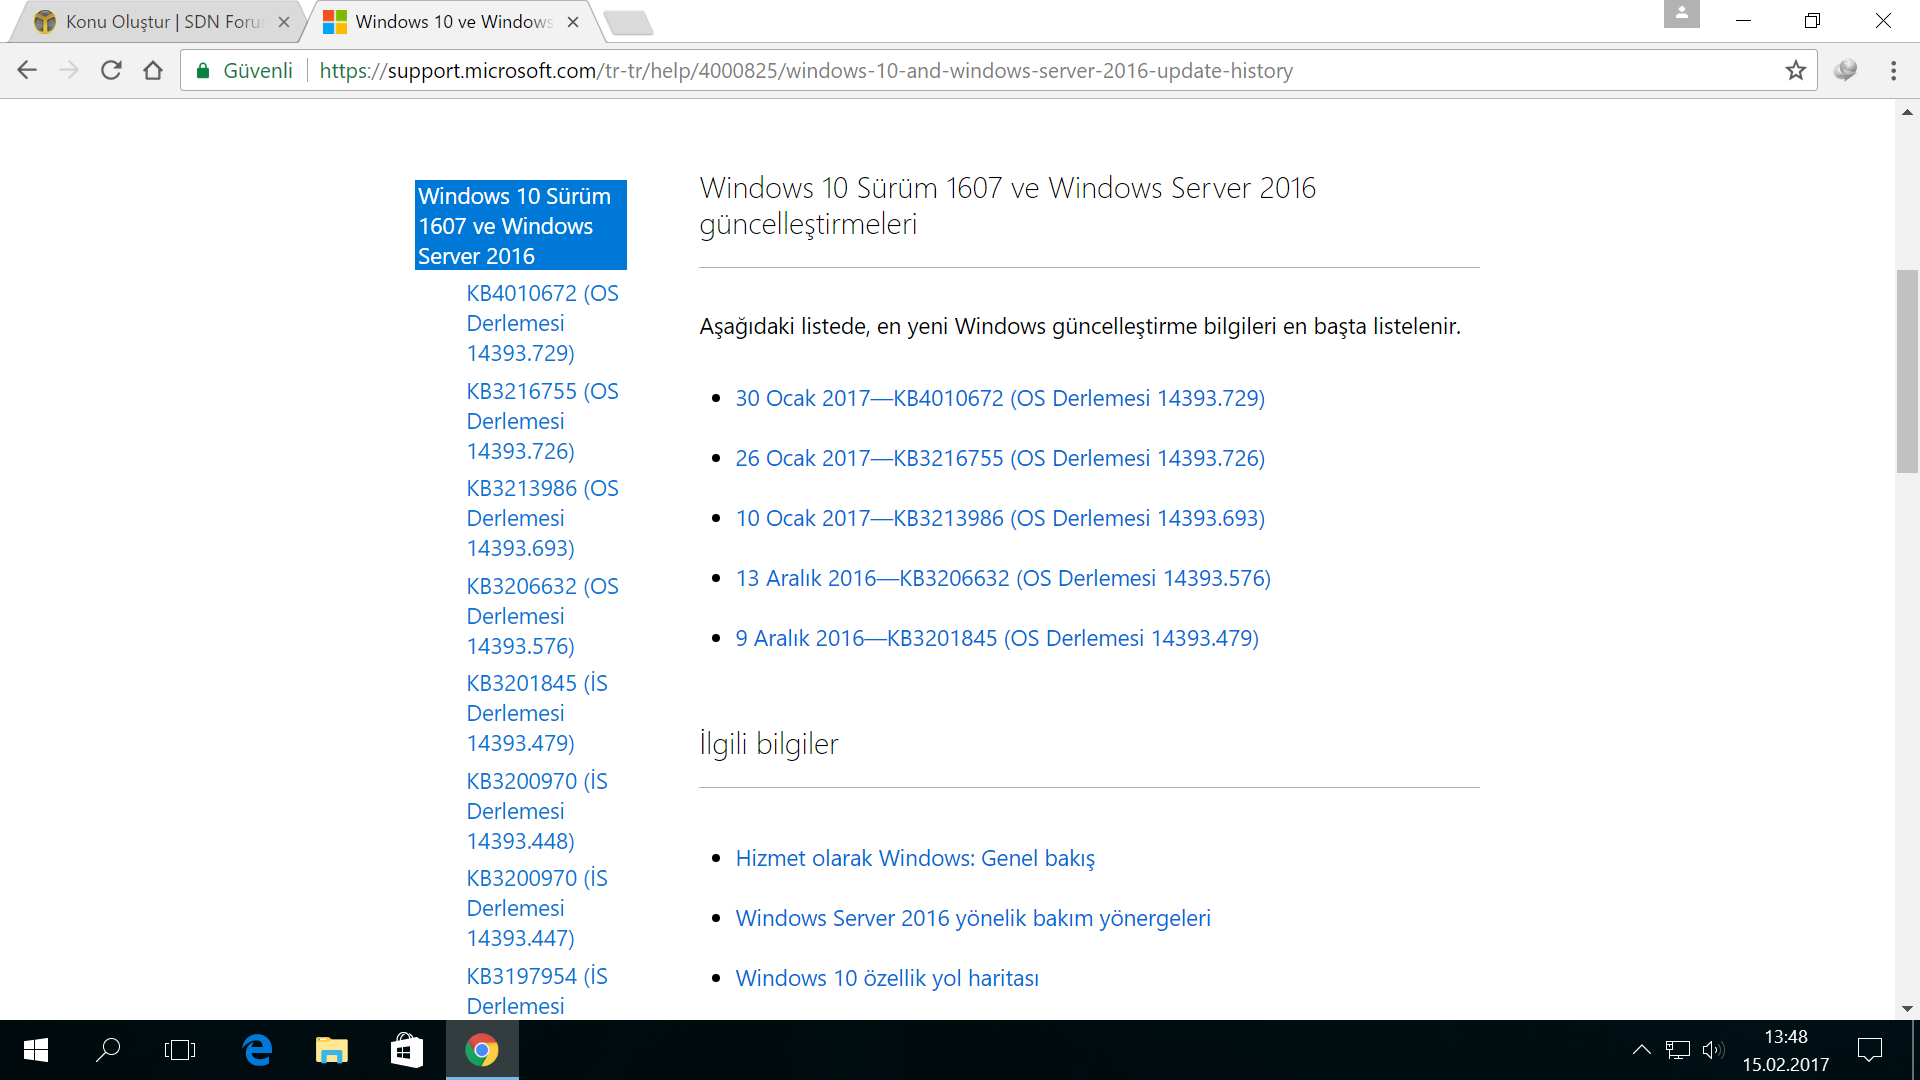Open 13 Aralık 2016 KB3206632 link
1920x1080 pixels.
[1003, 578]
